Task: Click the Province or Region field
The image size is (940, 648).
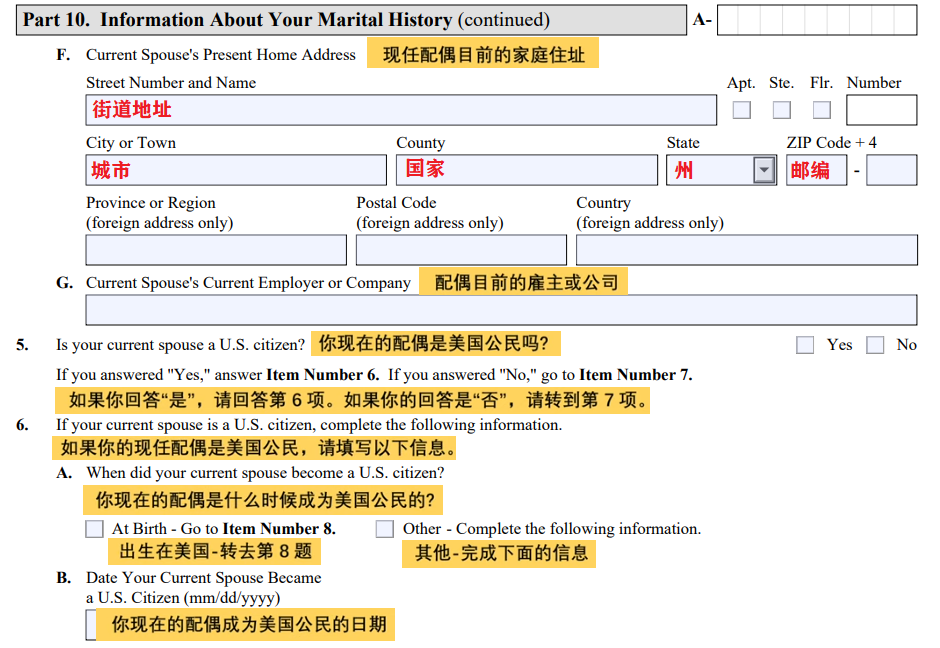Action: 216,250
